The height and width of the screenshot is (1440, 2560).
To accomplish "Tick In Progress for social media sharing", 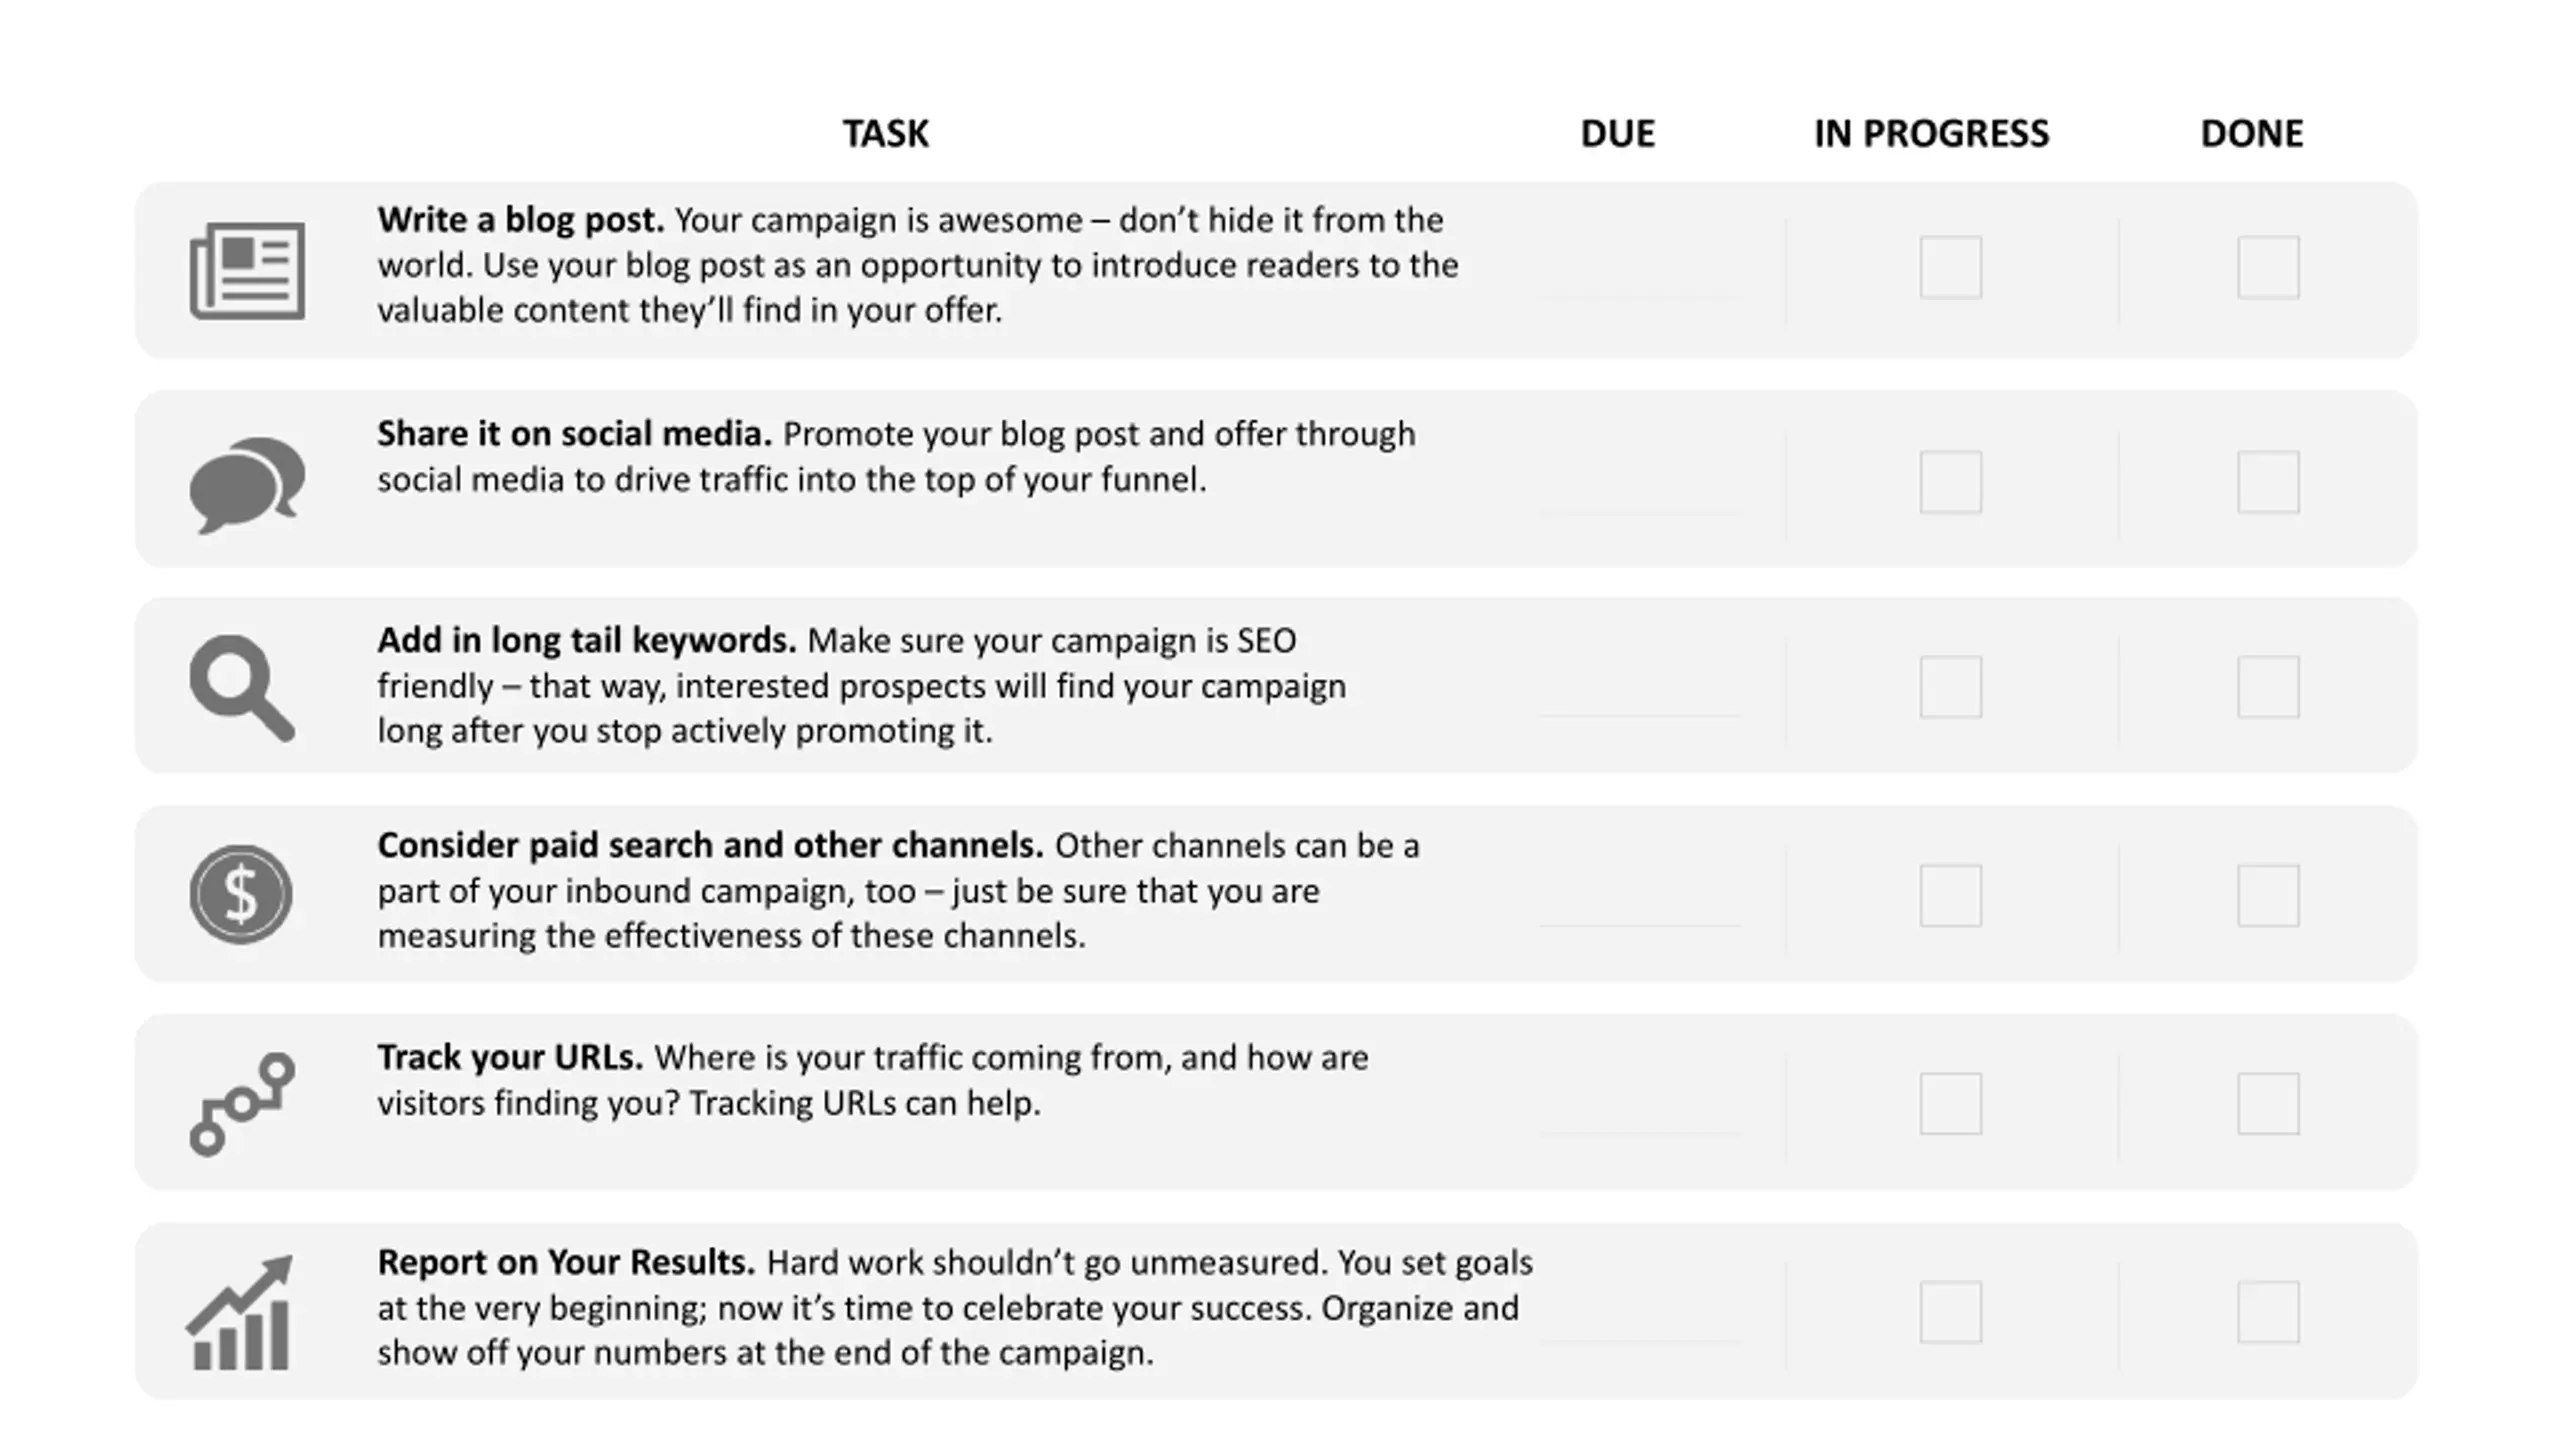I will [1950, 482].
